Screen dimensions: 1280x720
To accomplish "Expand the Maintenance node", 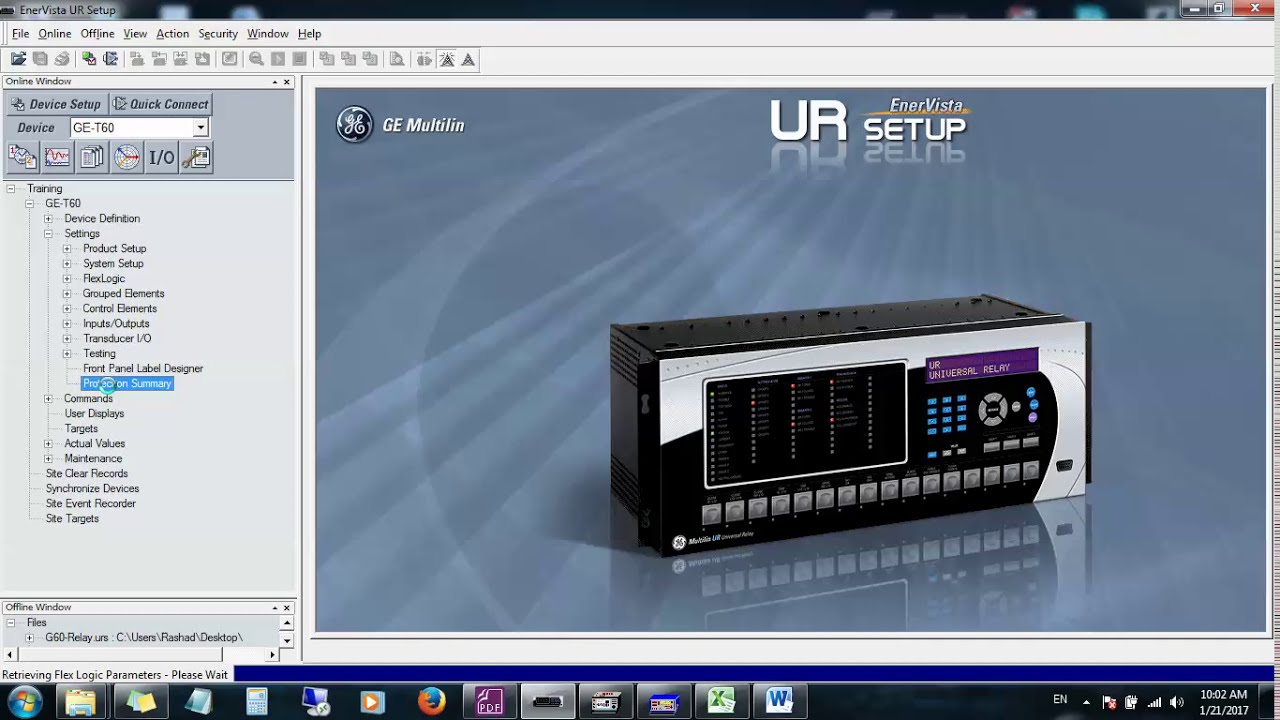I will (48, 459).
